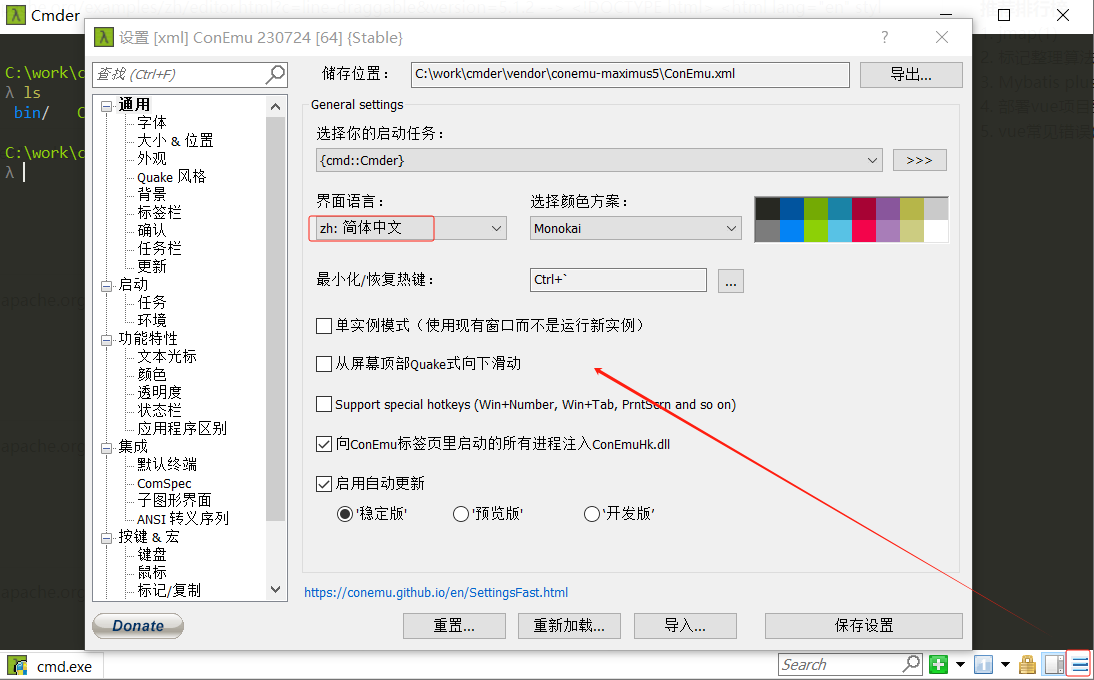This screenshot has height=680, width=1094.
Task: Enable Support special hotkeys checkbox
Action: tap(324, 405)
